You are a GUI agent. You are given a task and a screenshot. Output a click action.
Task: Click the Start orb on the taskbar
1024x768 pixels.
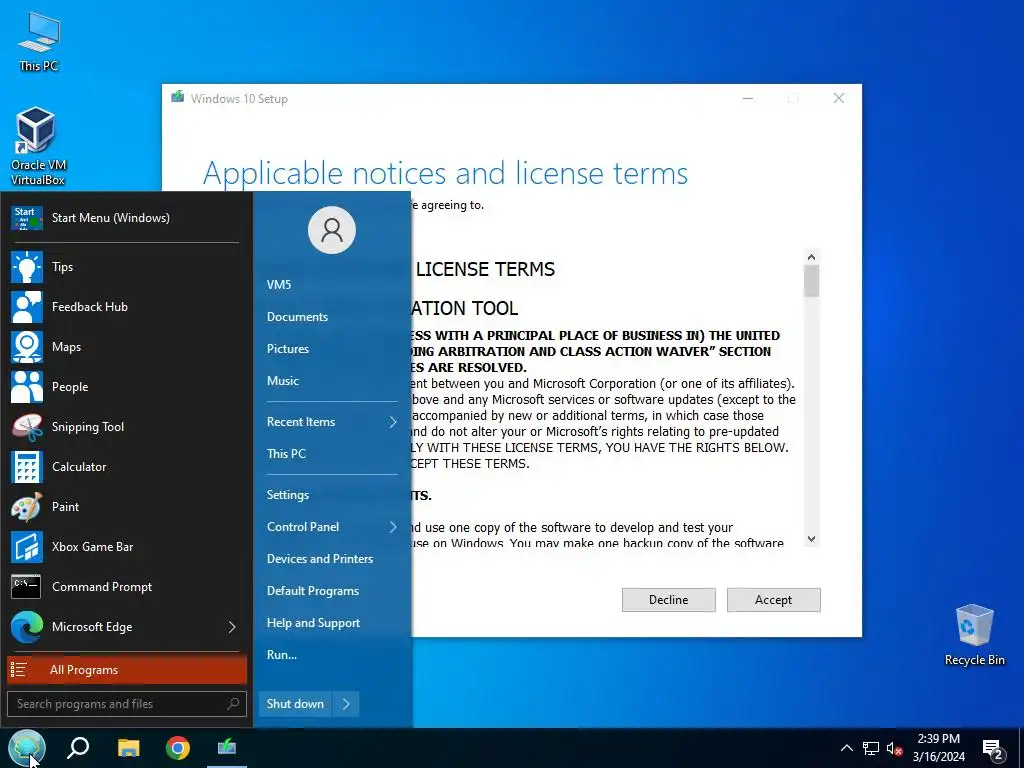pyautogui.click(x=27, y=747)
